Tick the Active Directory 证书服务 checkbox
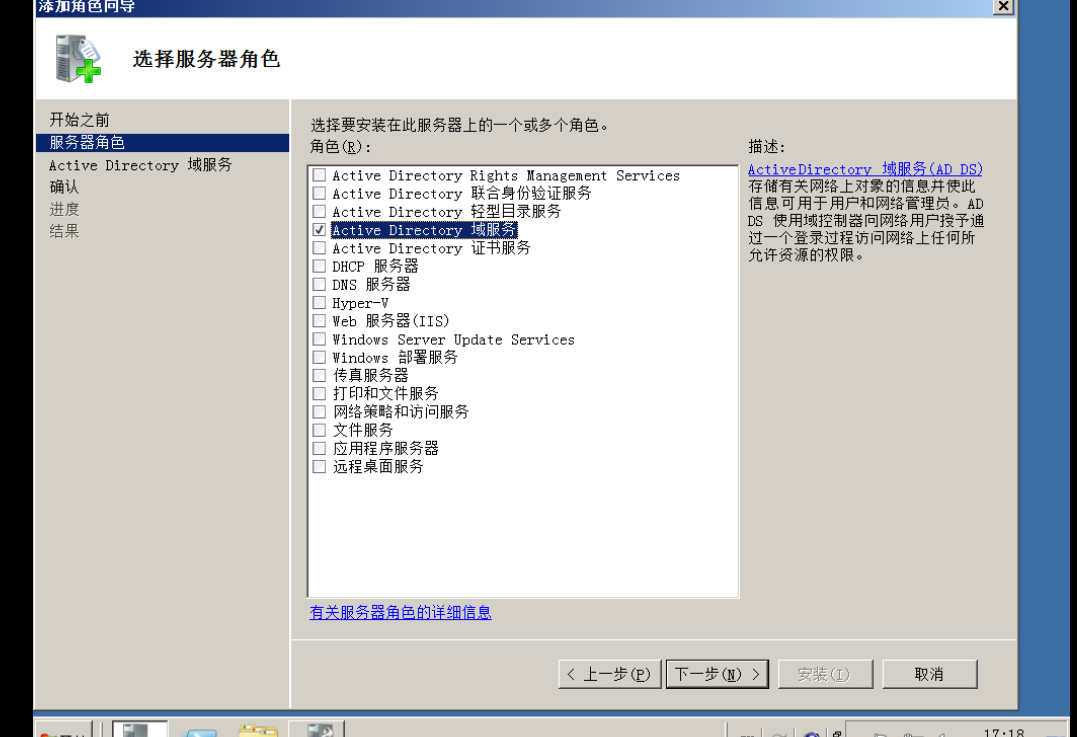 (x=319, y=248)
